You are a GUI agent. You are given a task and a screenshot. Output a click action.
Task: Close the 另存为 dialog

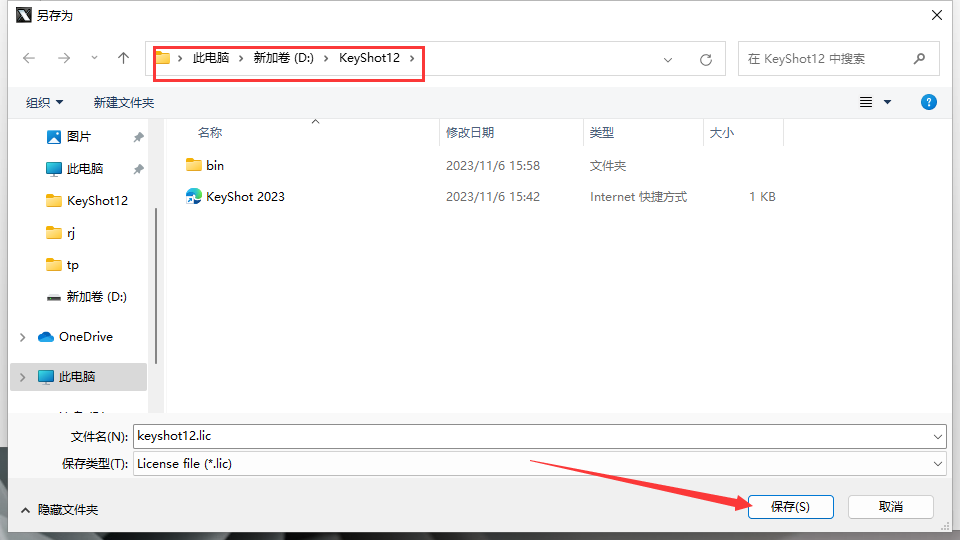937,15
